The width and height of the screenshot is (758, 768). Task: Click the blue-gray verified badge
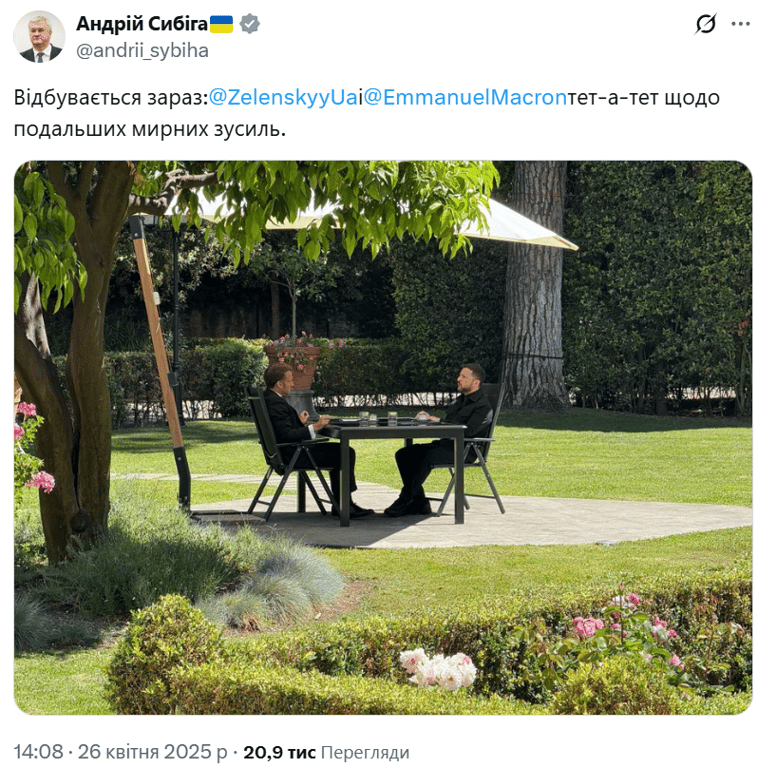[249, 24]
